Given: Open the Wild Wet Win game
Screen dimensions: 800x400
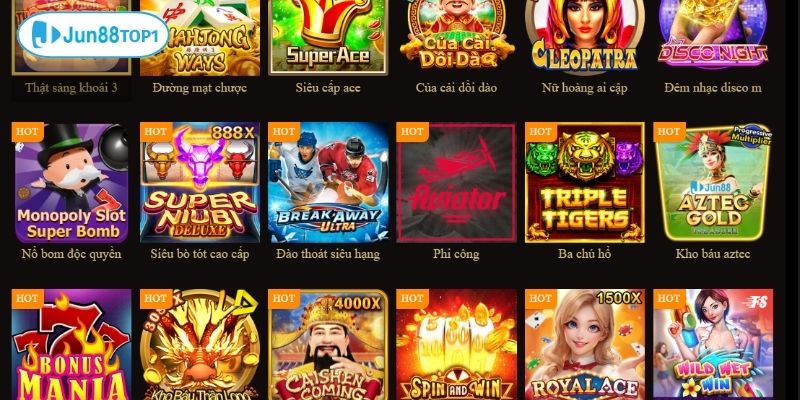Looking at the screenshot, I should [x=713, y=344].
